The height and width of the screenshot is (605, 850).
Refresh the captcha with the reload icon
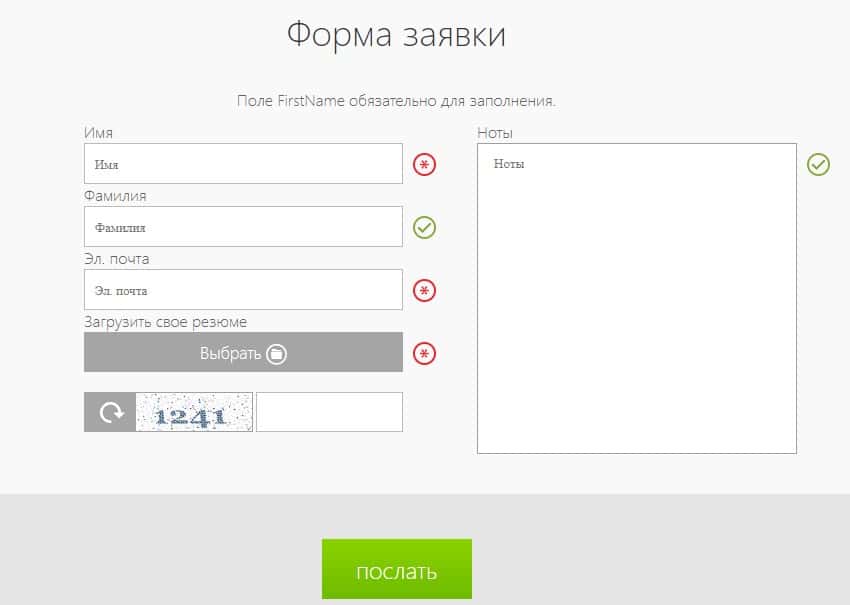[x=110, y=412]
